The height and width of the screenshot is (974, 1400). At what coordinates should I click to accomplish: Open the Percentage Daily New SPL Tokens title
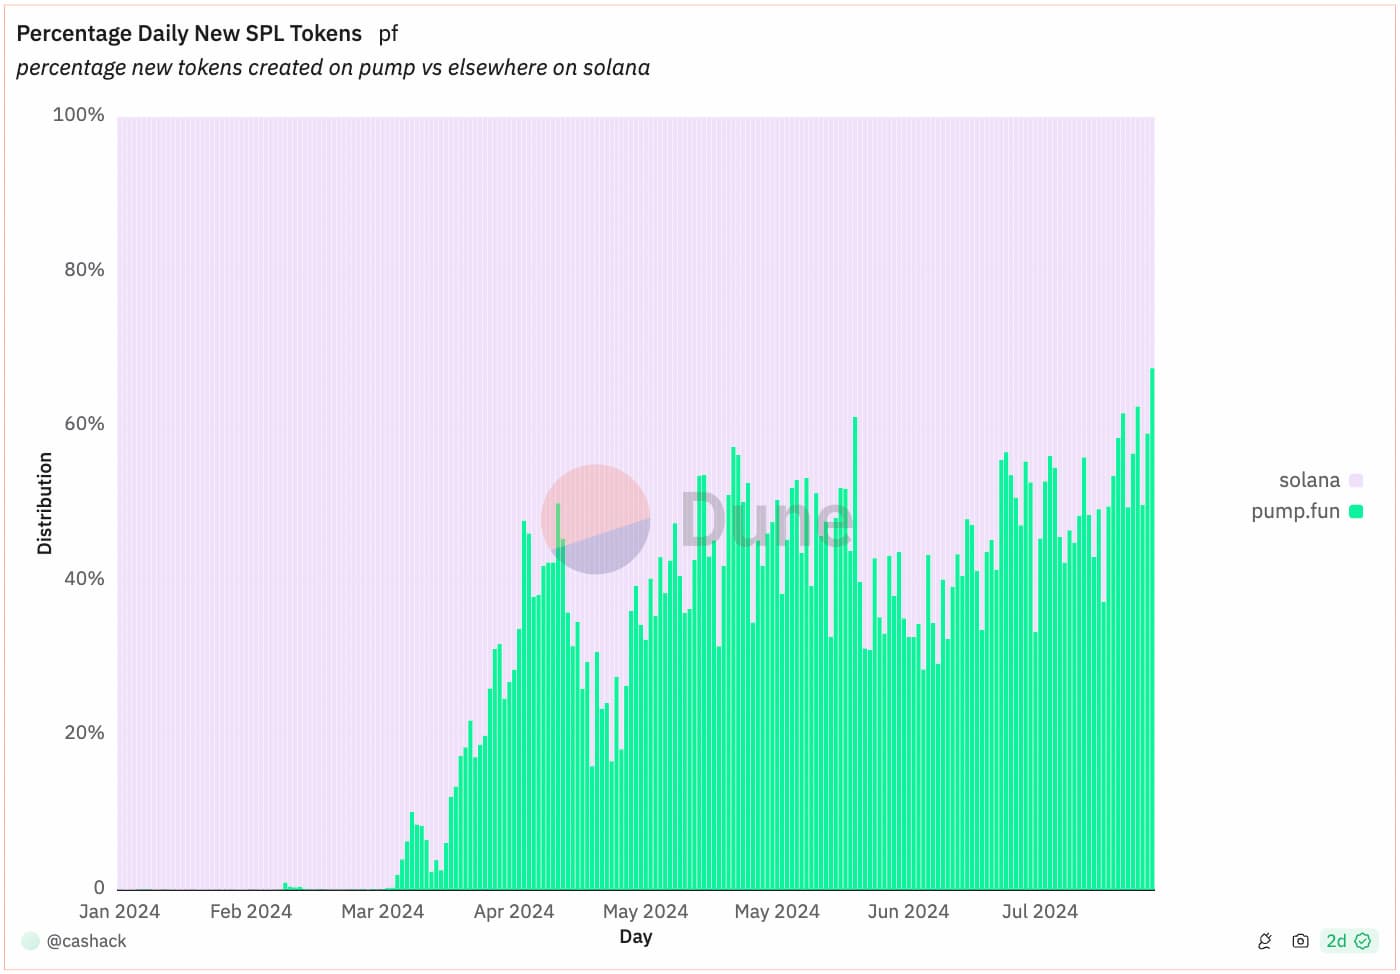click(189, 33)
